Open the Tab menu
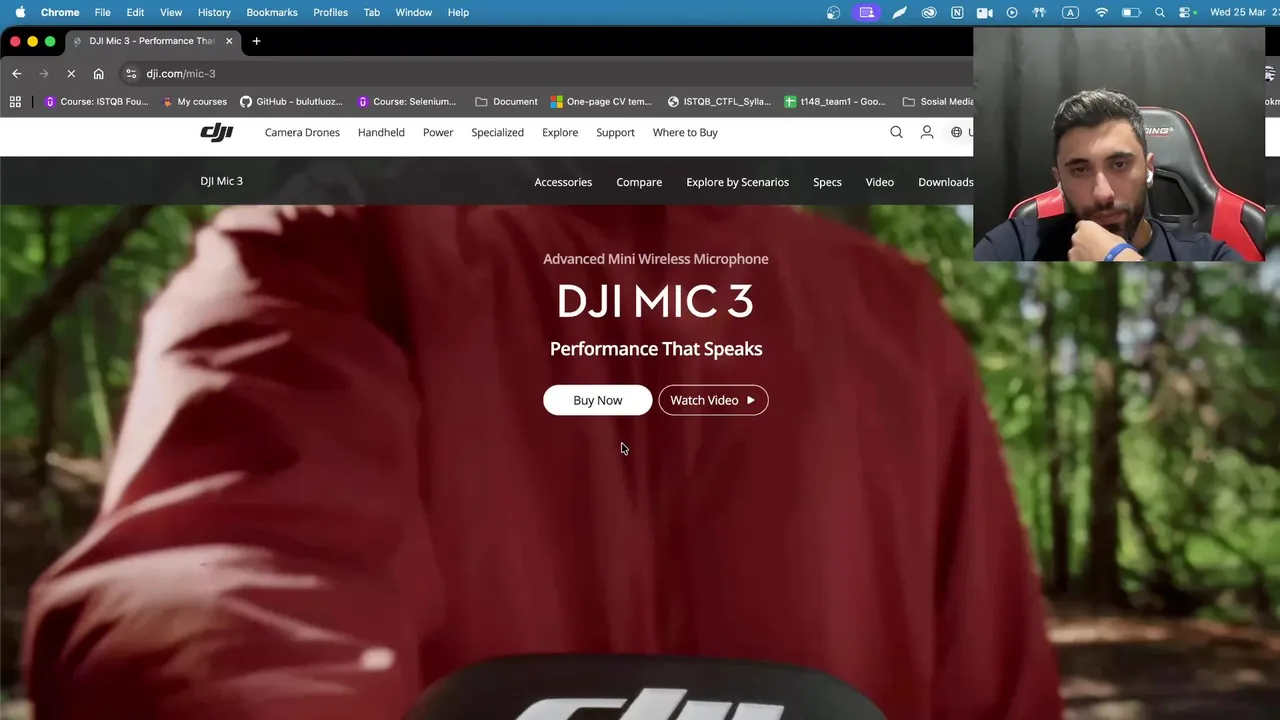1280x720 pixels. click(x=371, y=12)
